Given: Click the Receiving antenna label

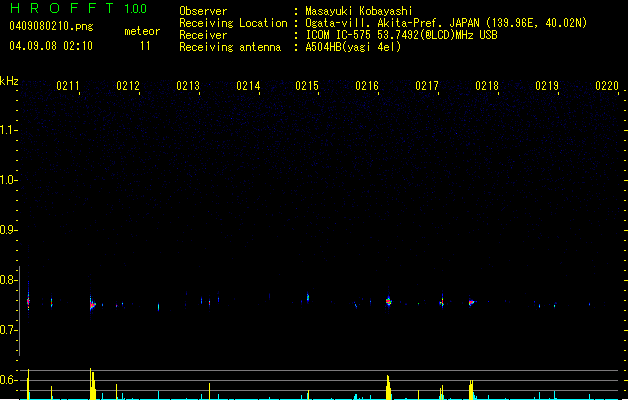Looking at the screenshot, I should [x=230, y=47].
